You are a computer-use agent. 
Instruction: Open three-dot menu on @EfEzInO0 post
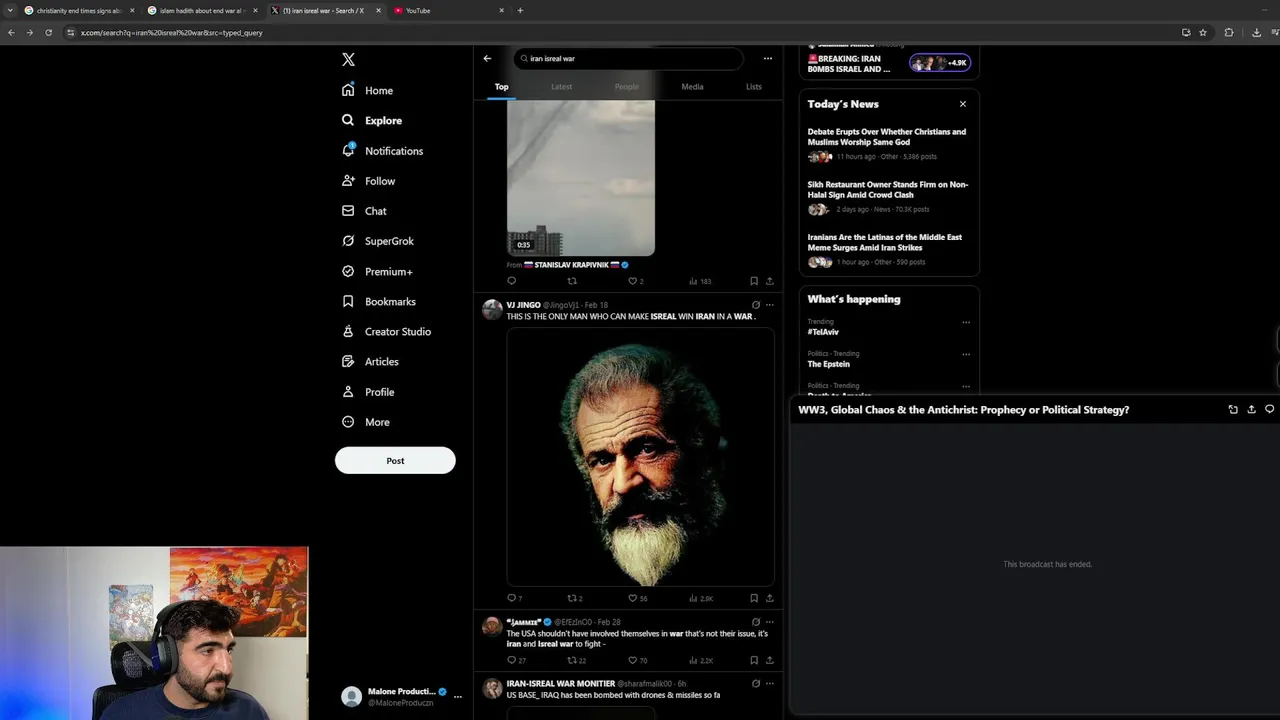pyautogui.click(x=770, y=622)
